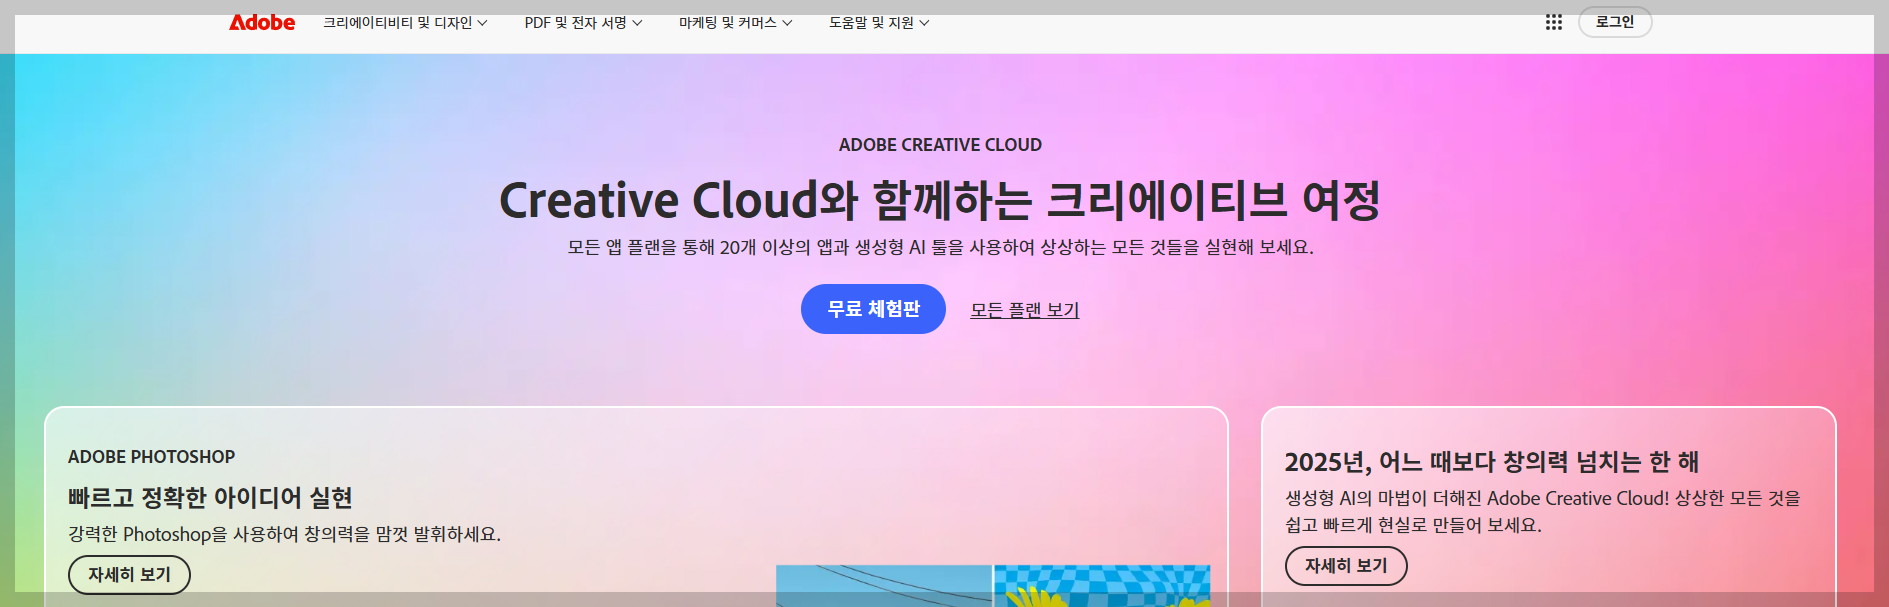Image resolution: width=1889 pixels, height=607 pixels.
Task: Expand 도움말 및 지원 menu
Action: point(879,22)
